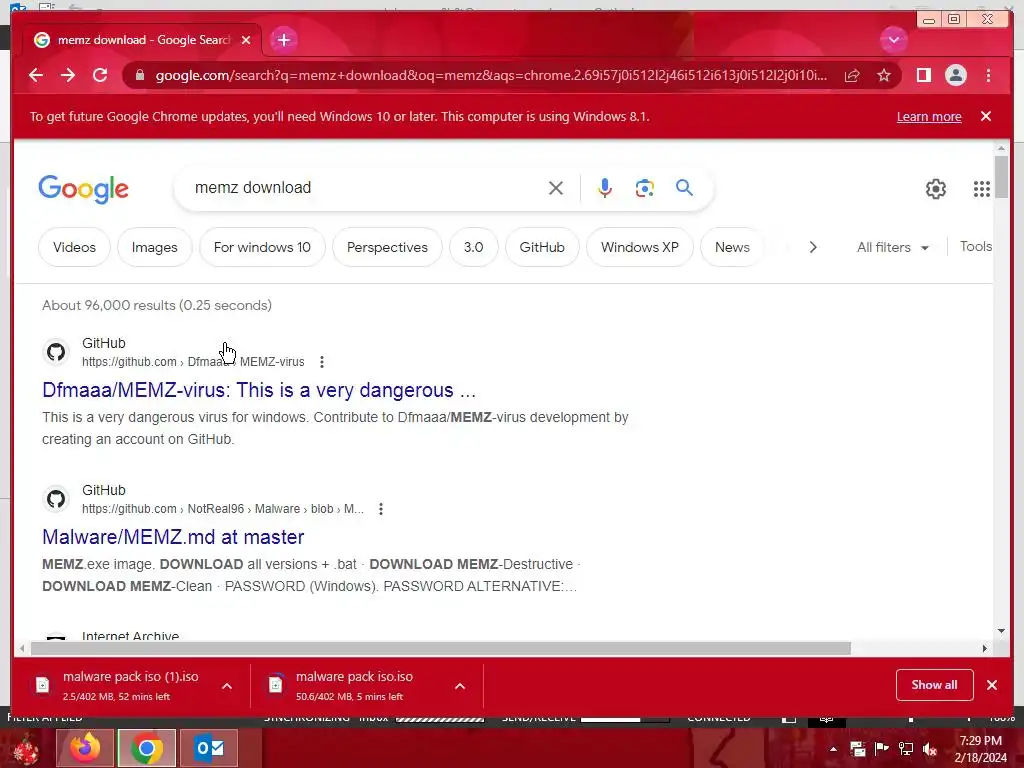Open Chrome's side panel
1024x768 pixels.
[923, 75]
